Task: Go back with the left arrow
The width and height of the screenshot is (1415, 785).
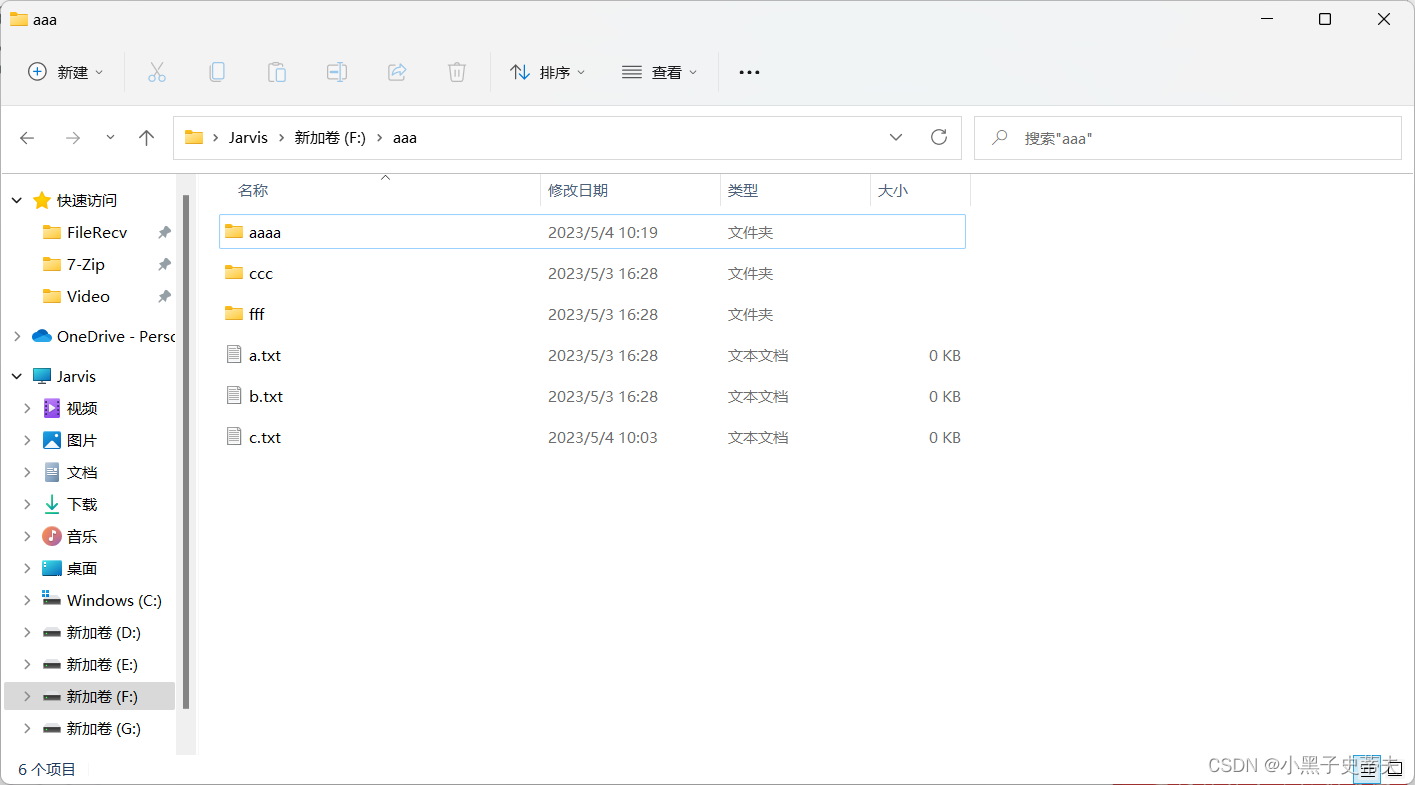Action: [27, 138]
